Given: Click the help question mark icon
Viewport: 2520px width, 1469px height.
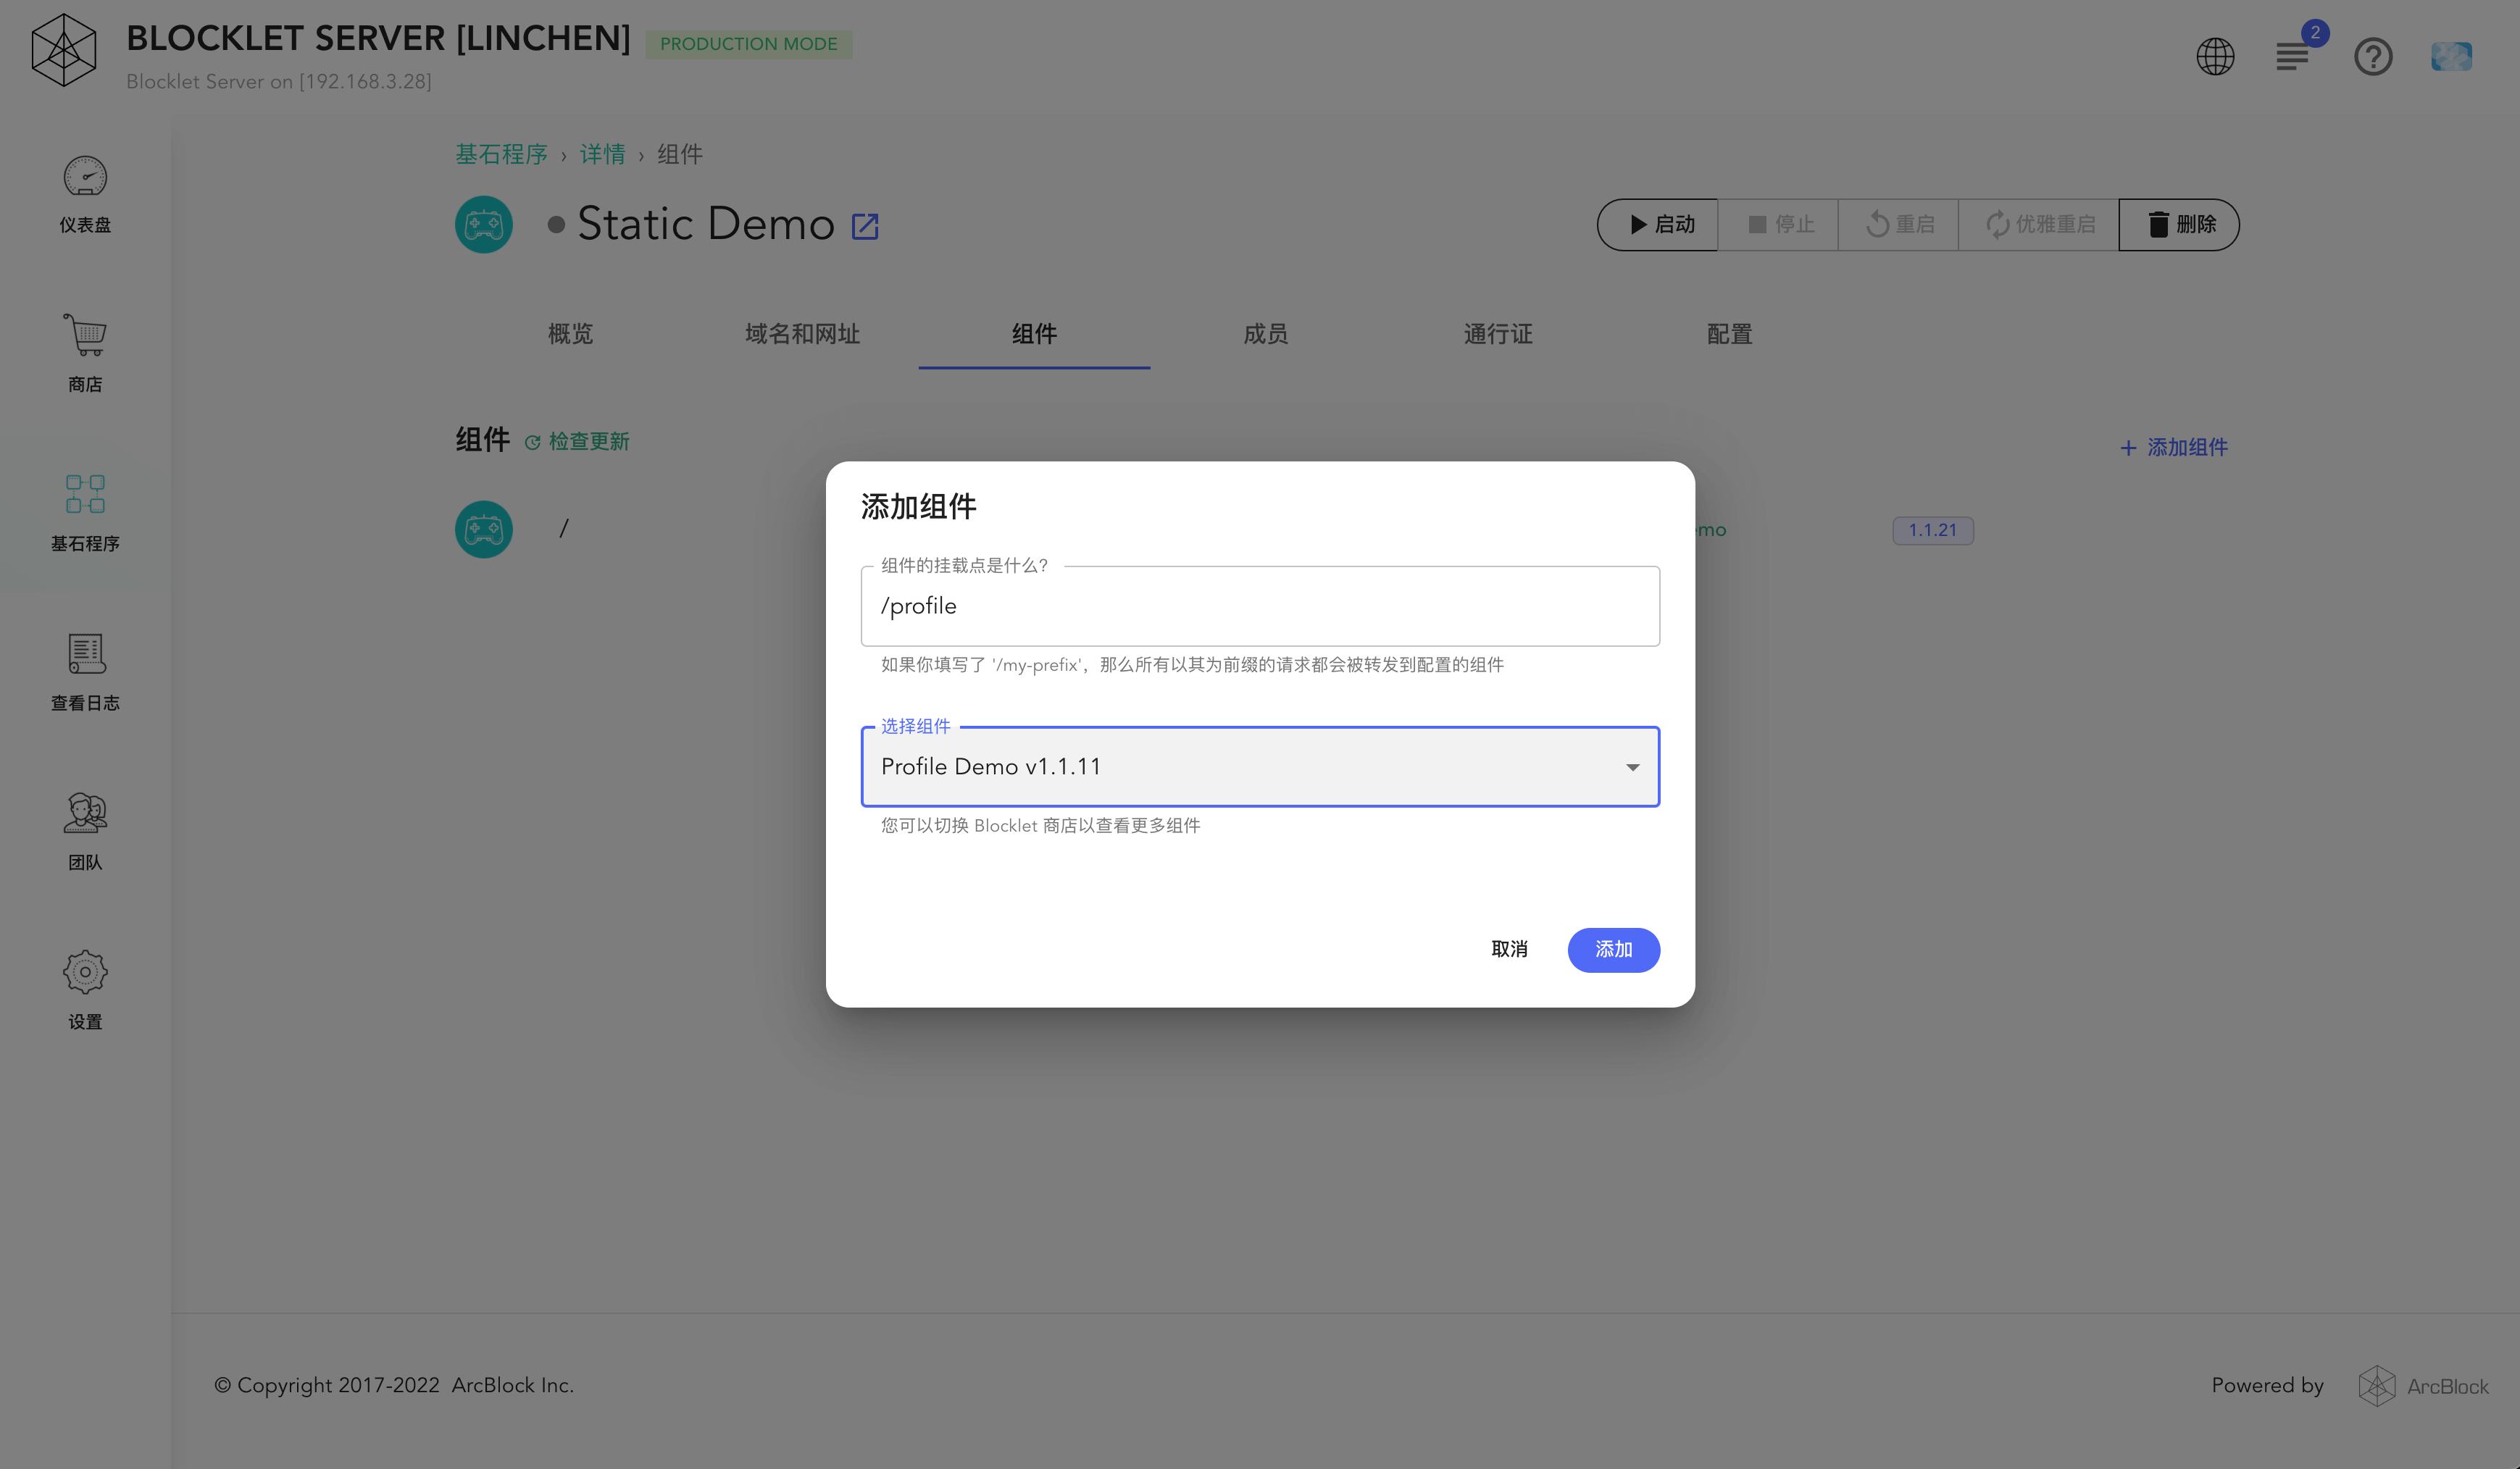Looking at the screenshot, I should click(2372, 57).
